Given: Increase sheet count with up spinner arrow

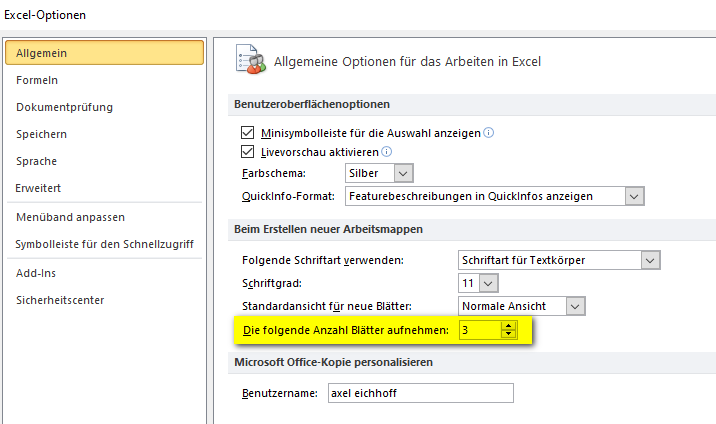Looking at the screenshot, I should pos(508,326).
